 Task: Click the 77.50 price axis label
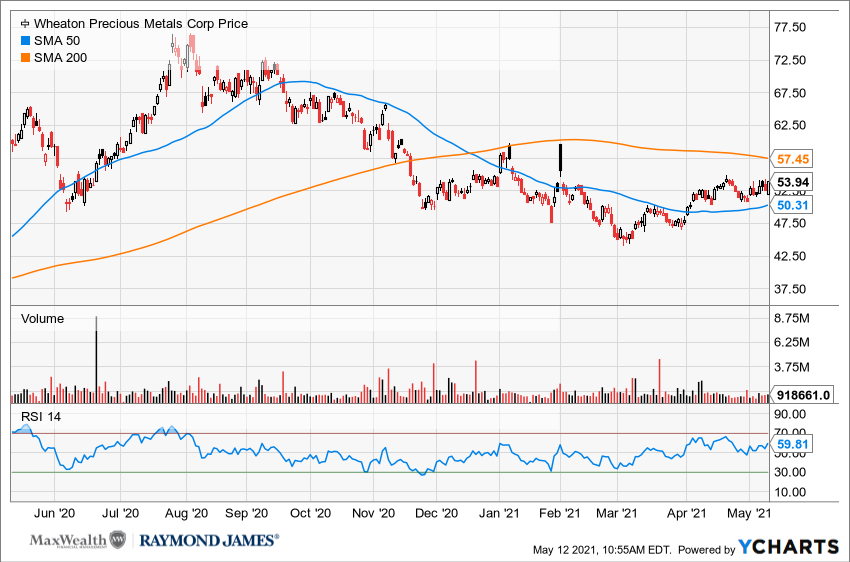(x=790, y=27)
